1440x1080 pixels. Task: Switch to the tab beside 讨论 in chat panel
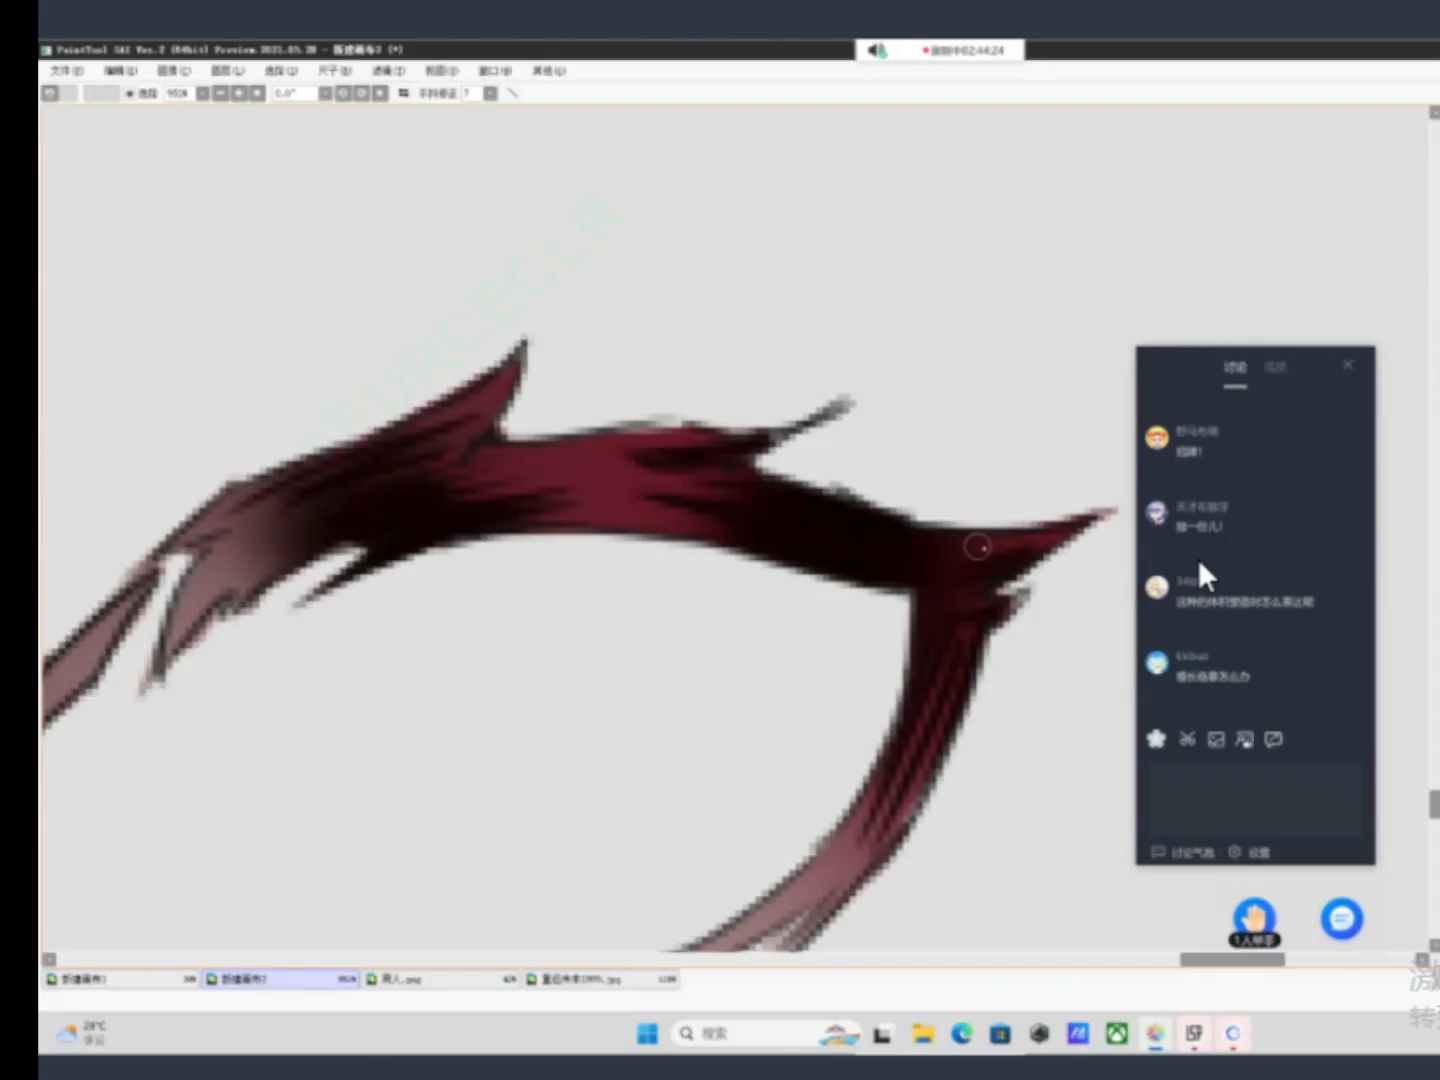tap(1275, 367)
